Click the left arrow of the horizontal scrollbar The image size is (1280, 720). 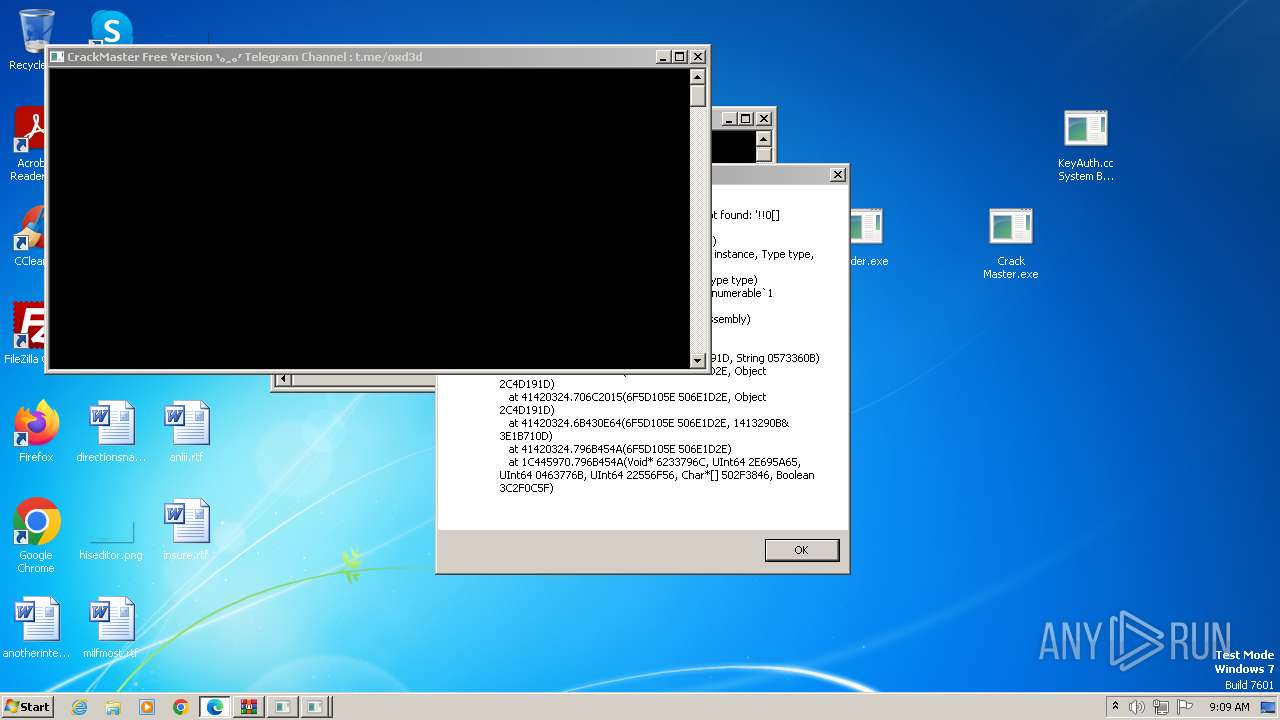point(282,379)
